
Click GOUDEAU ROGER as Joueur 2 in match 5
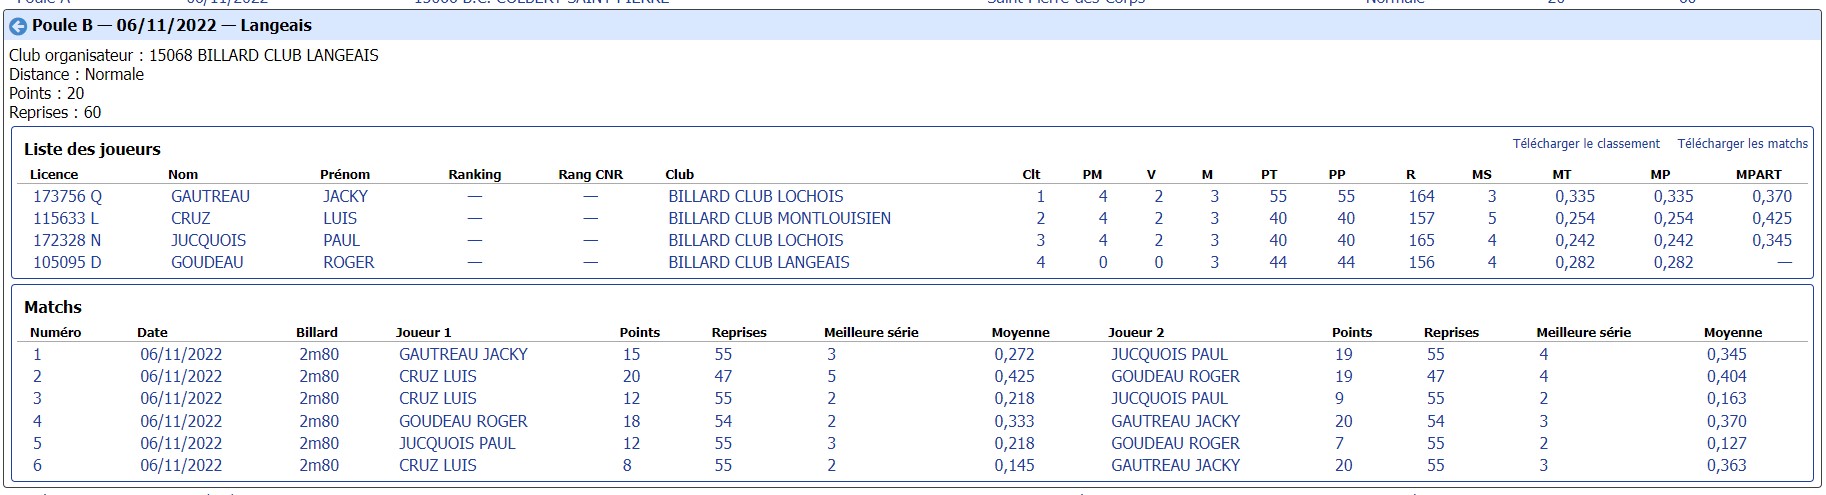click(1175, 444)
